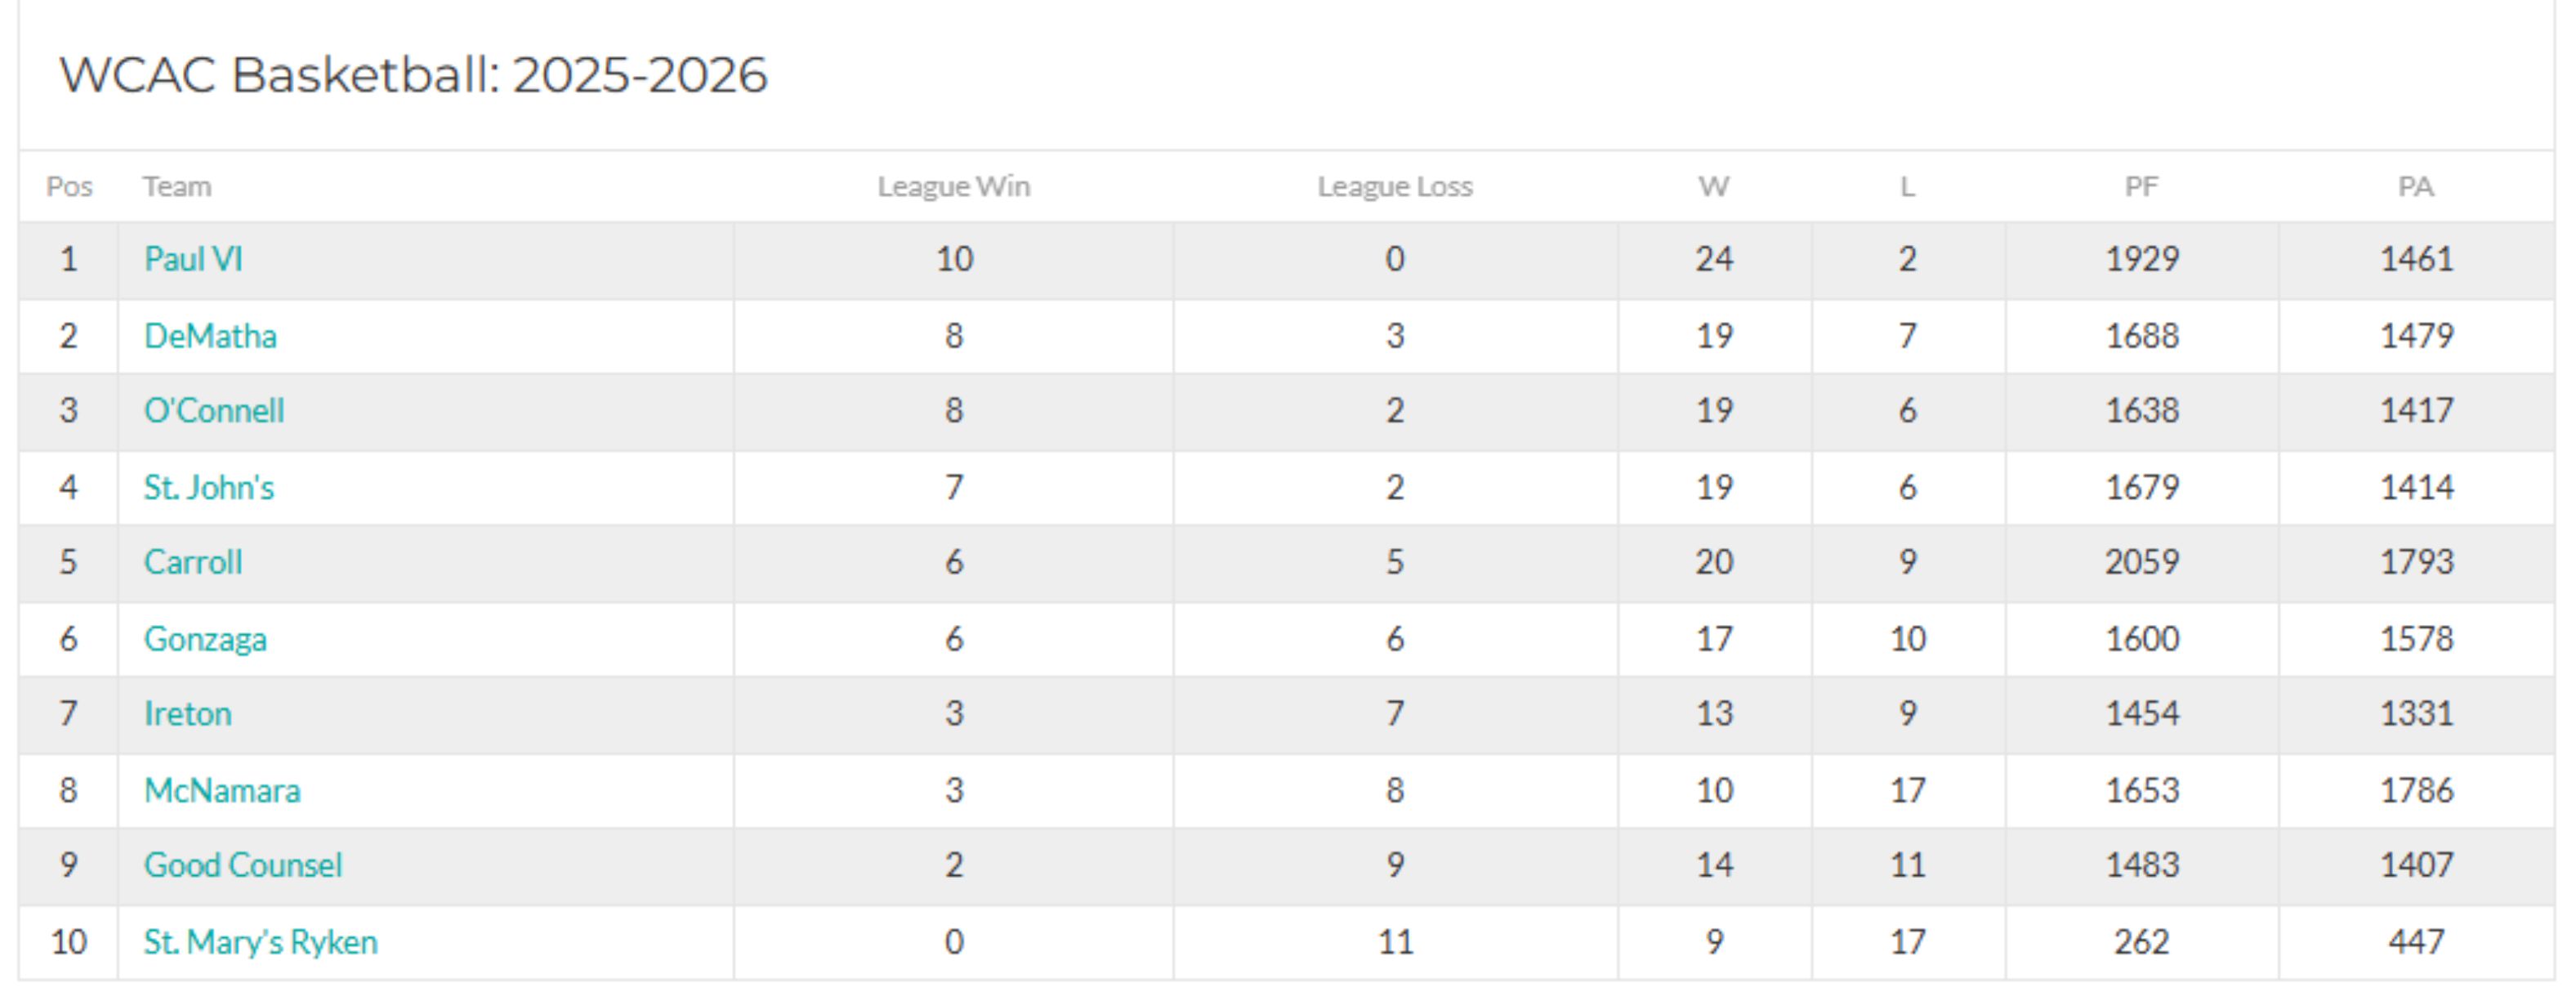Sort by the Team column header
The height and width of the screenshot is (1001, 2576).
177,187
